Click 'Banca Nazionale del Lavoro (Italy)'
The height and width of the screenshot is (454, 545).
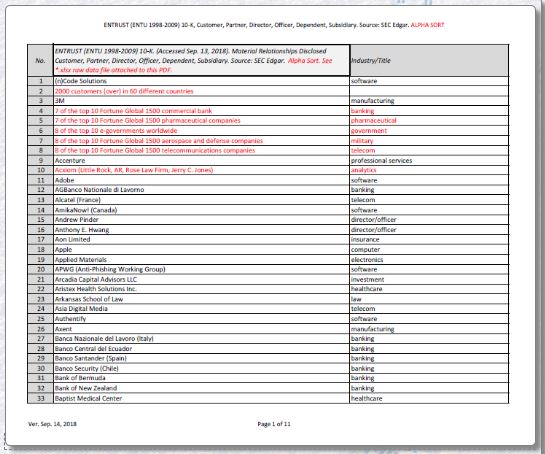(104, 339)
